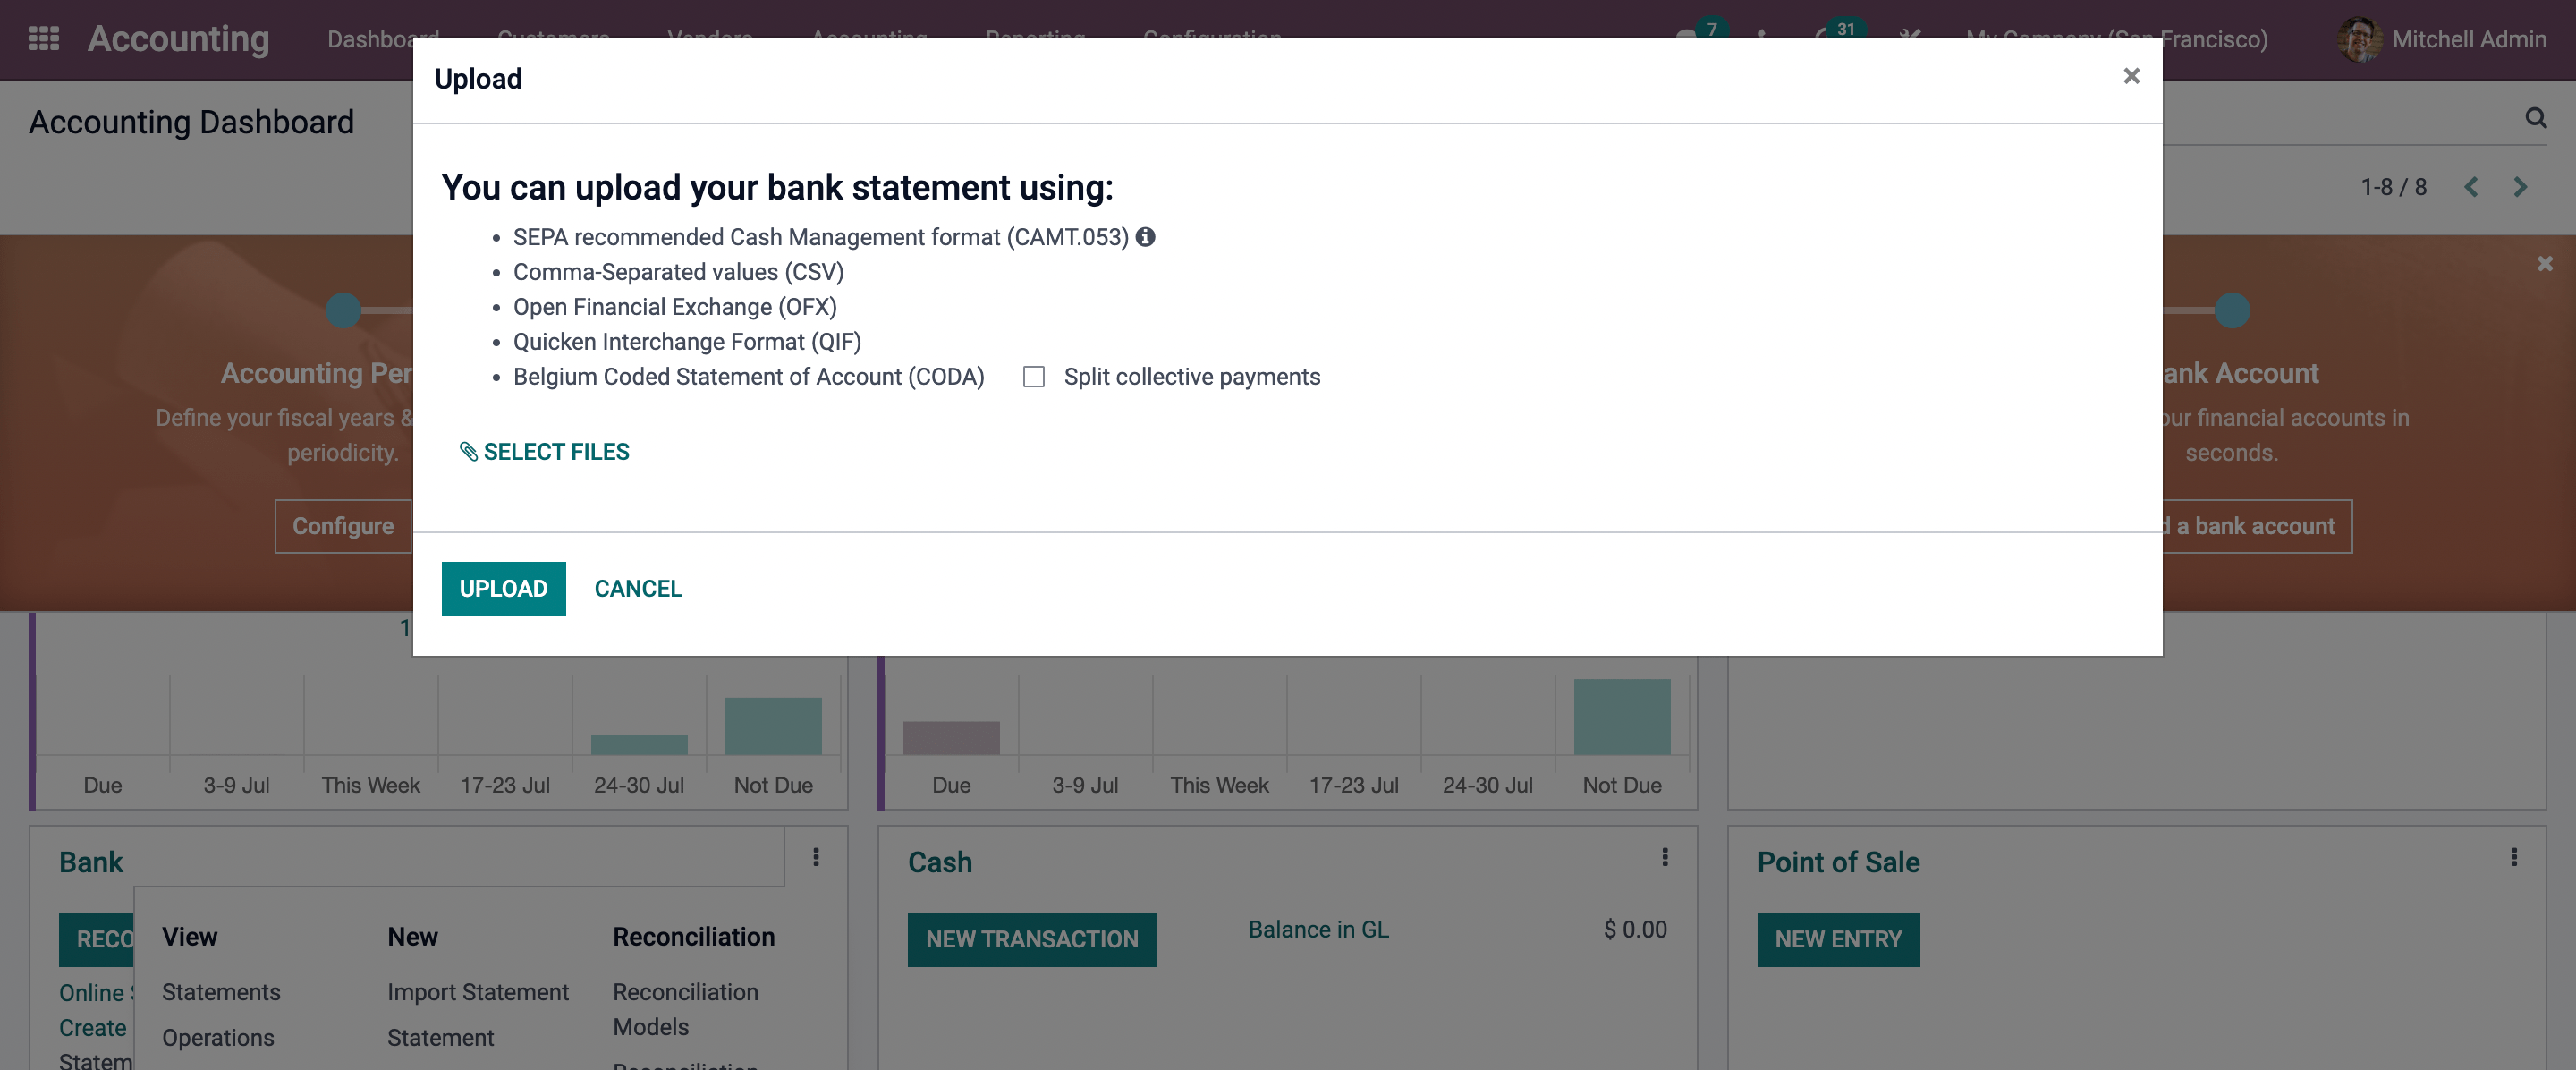2576x1070 pixels.
Task: Click the info icon beside CAMT.053
Action: coord(1145,237)
